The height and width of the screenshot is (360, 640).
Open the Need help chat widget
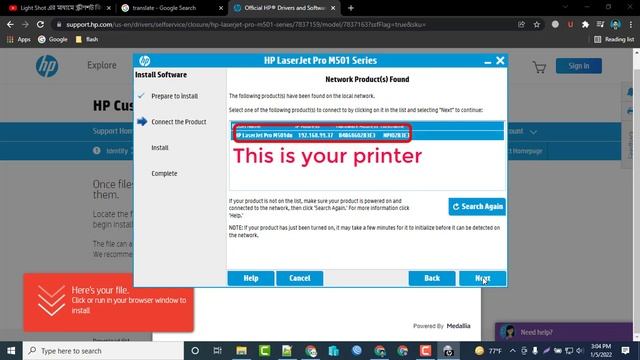[564, 332]
